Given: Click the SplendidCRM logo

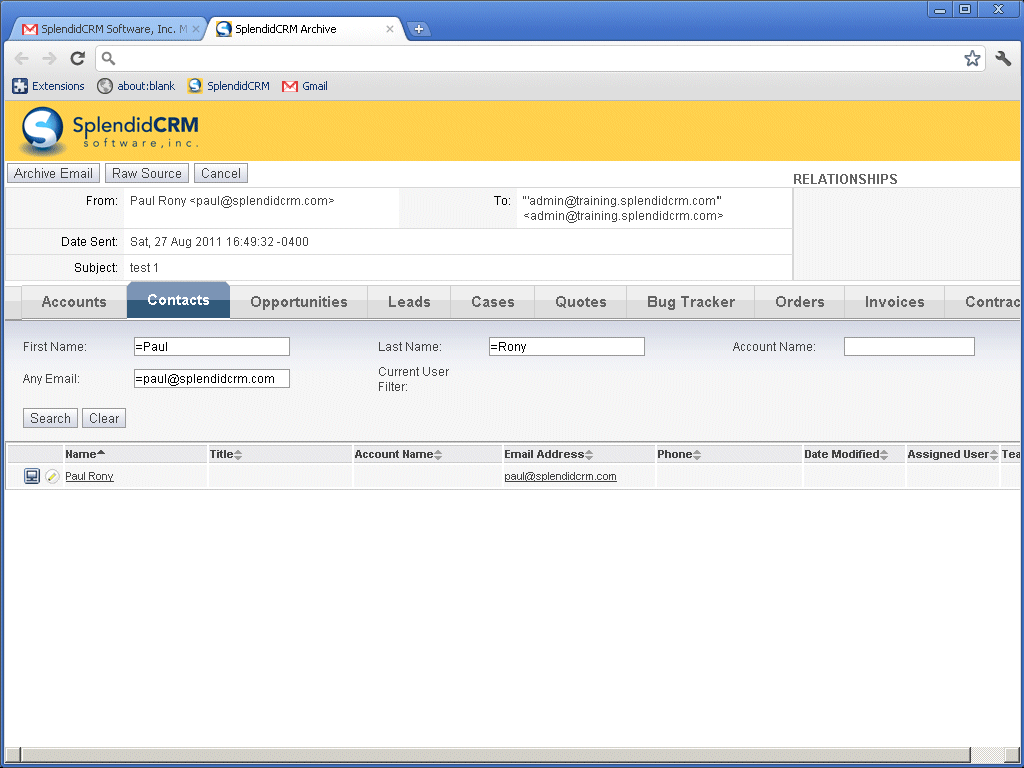Looking at the screenshot, I should [x=110, y=131].
